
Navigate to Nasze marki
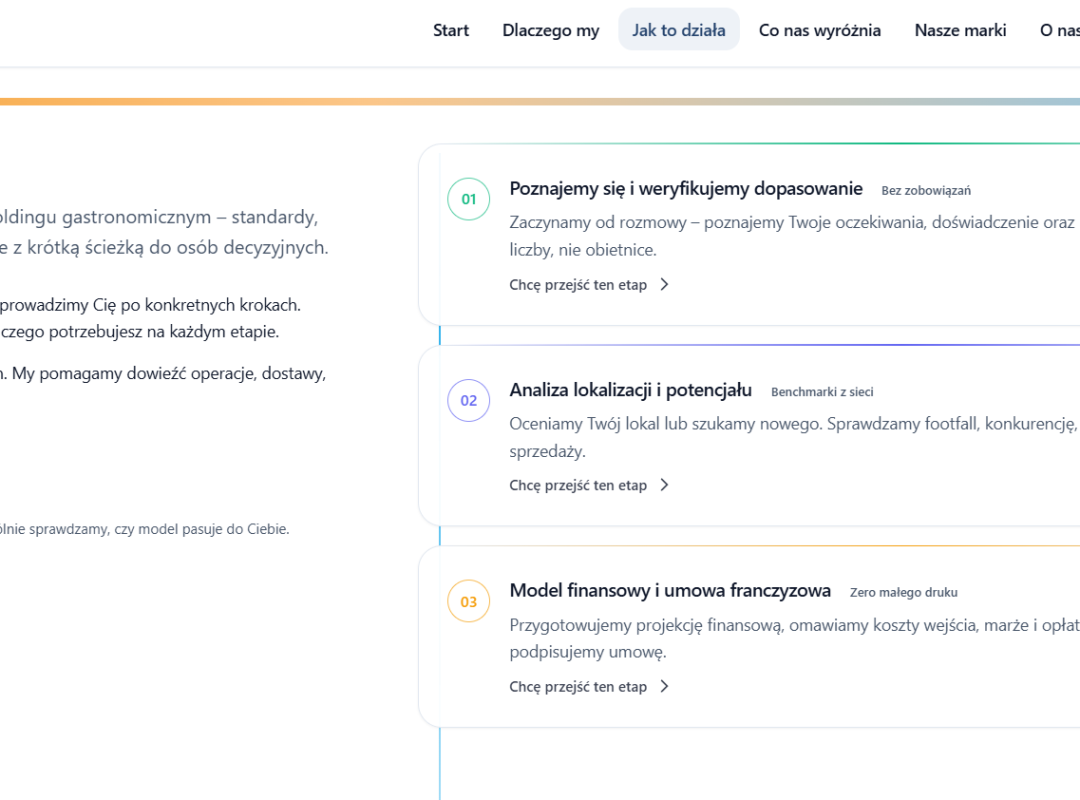[x=960, y=30]
